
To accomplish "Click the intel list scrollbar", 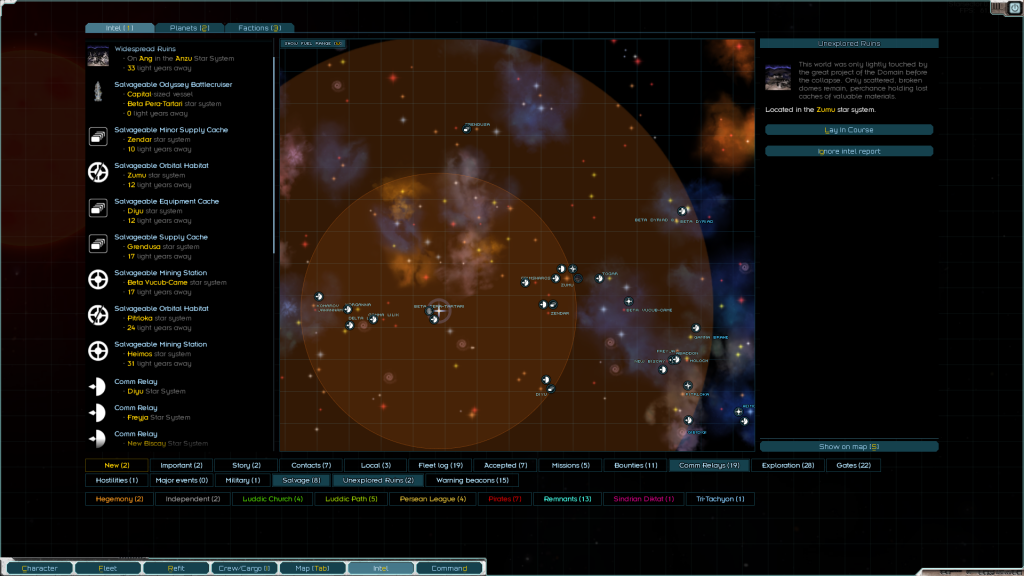I will 274,150.
